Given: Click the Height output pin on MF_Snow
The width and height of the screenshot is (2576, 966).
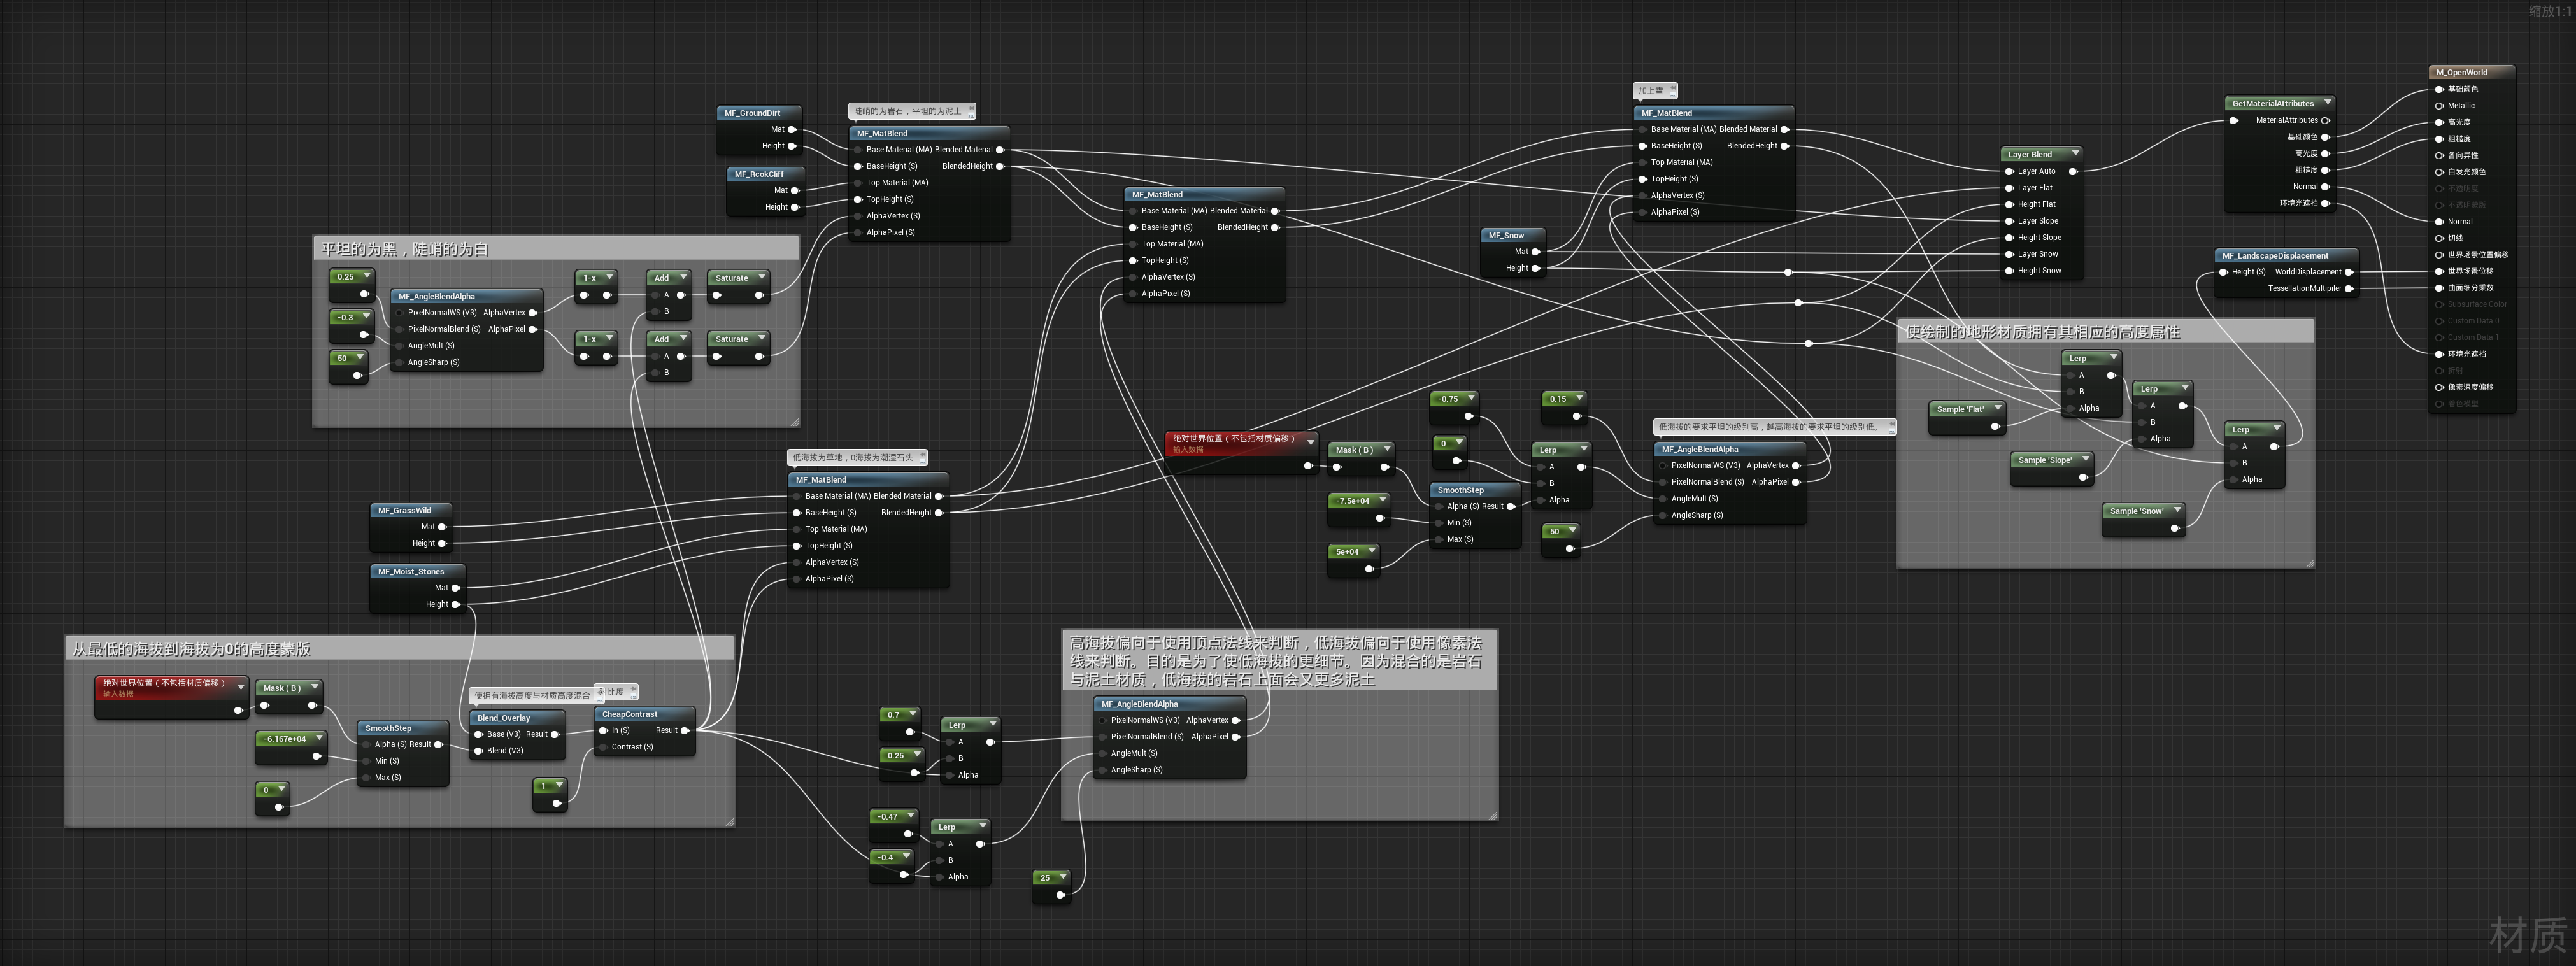Looking at the screenshot, I should [x=1536, y=268].
